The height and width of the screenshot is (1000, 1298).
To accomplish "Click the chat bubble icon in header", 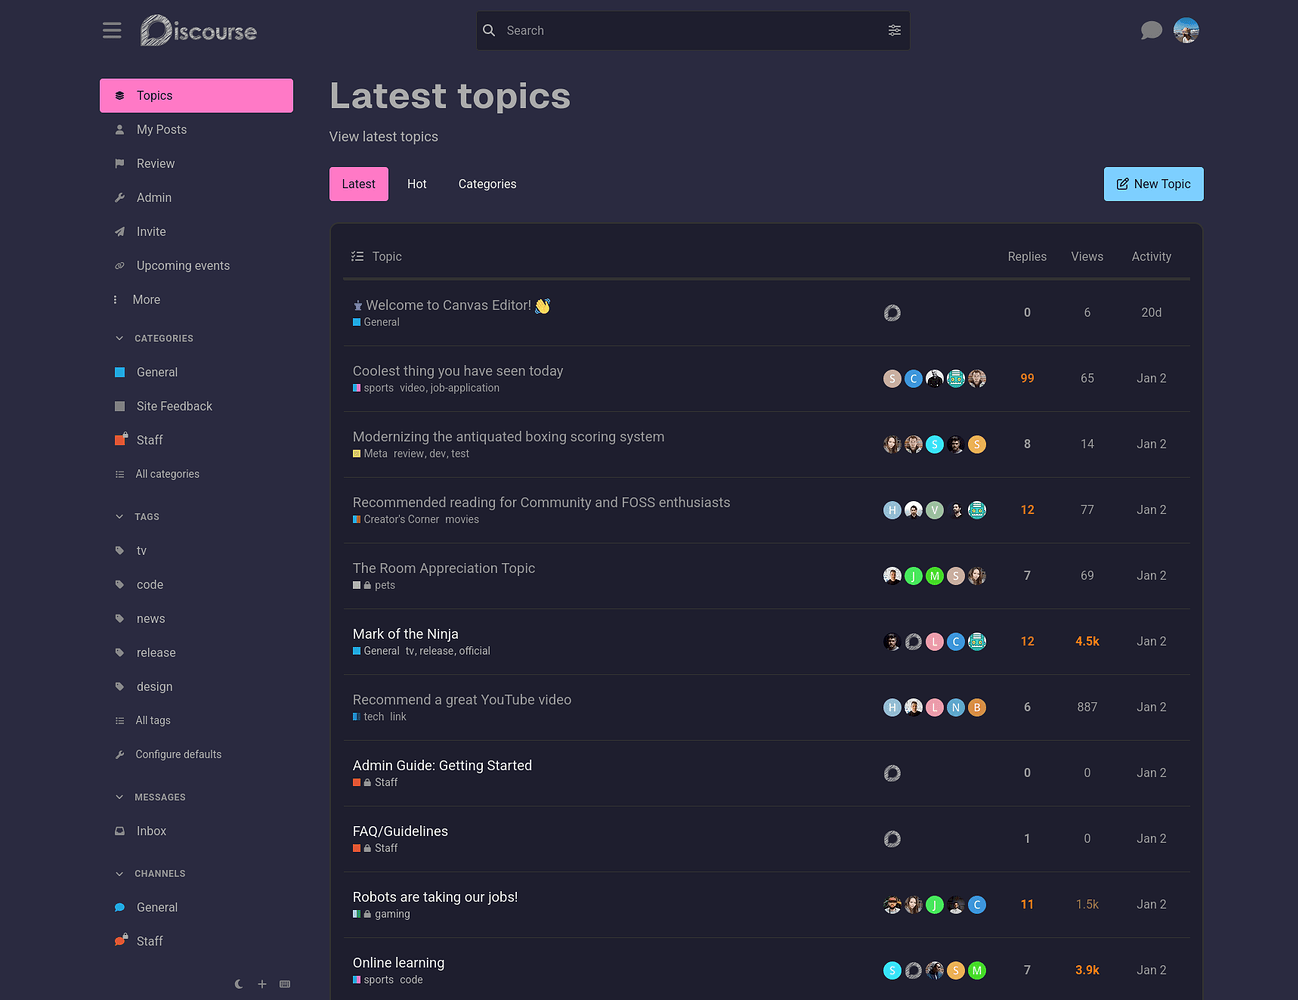I will pos(1151,30).
